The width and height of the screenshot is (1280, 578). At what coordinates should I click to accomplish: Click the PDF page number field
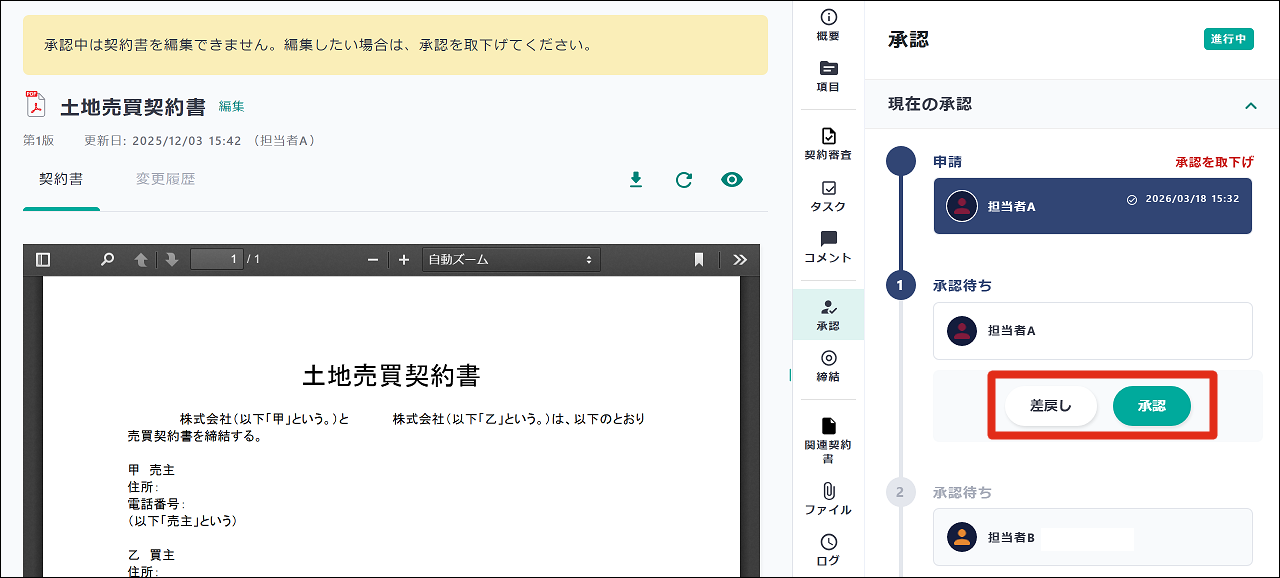(216, 260)
